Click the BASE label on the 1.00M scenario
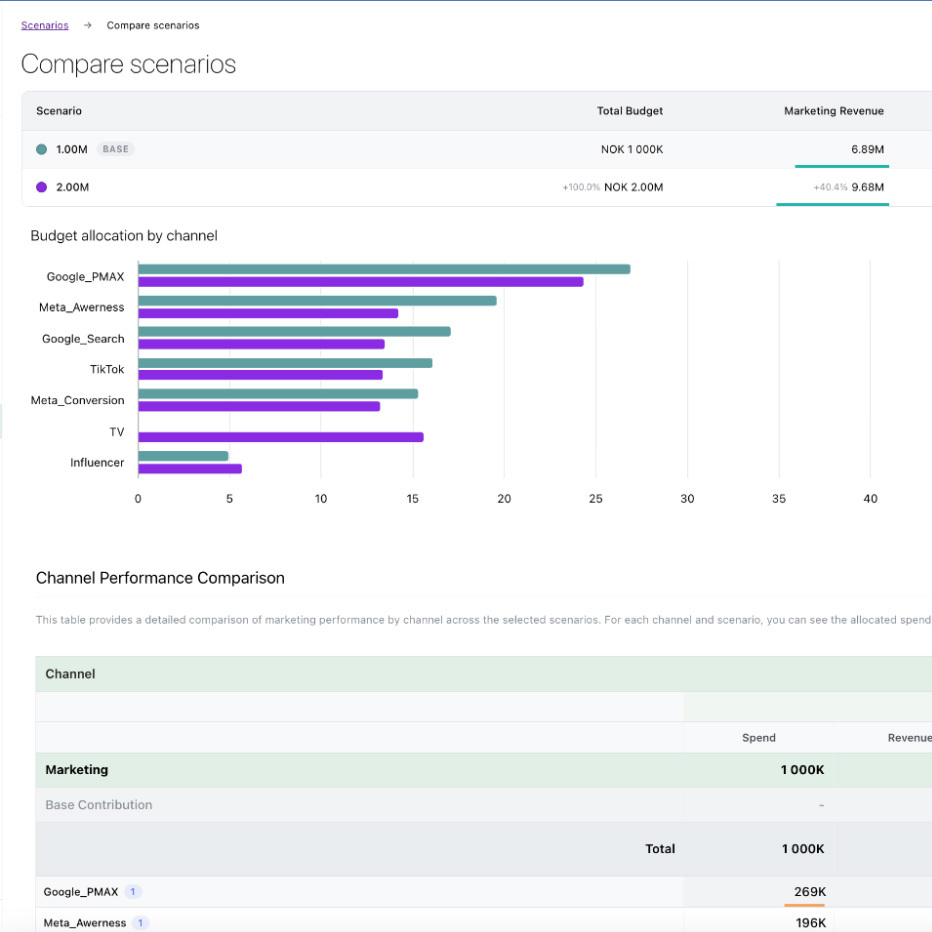Image resolution: width=932 pixels, height=932 pixels. click(x=115, y=149)
